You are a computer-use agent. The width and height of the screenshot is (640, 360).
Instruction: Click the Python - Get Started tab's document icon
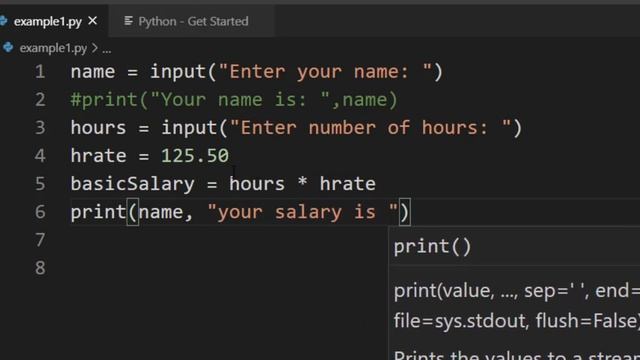[x=128, y=20]
